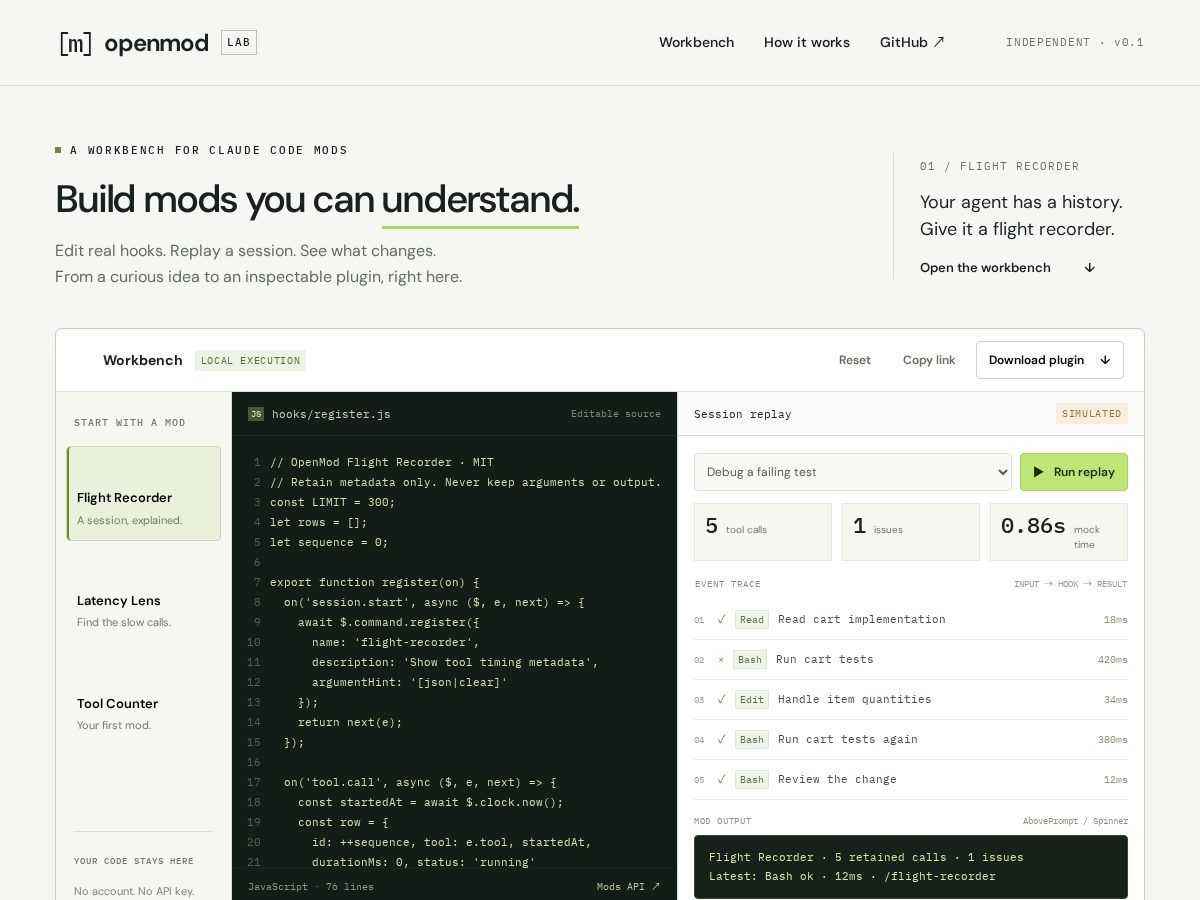This screenshot has height=900, width=1200.
Task: Click the [m] openmod logo mark
Action: click(75, 43)
